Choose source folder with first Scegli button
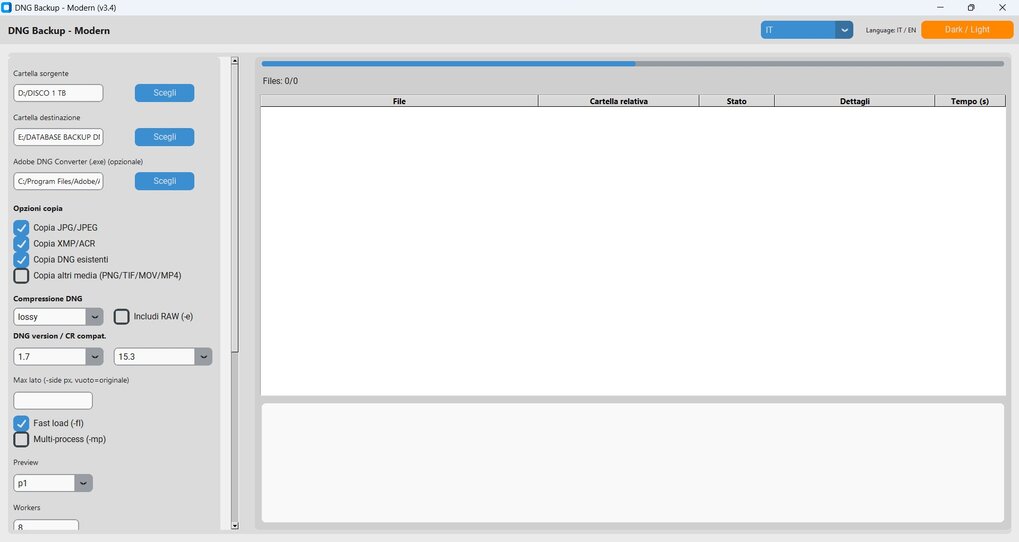 [x=164, y=93]
